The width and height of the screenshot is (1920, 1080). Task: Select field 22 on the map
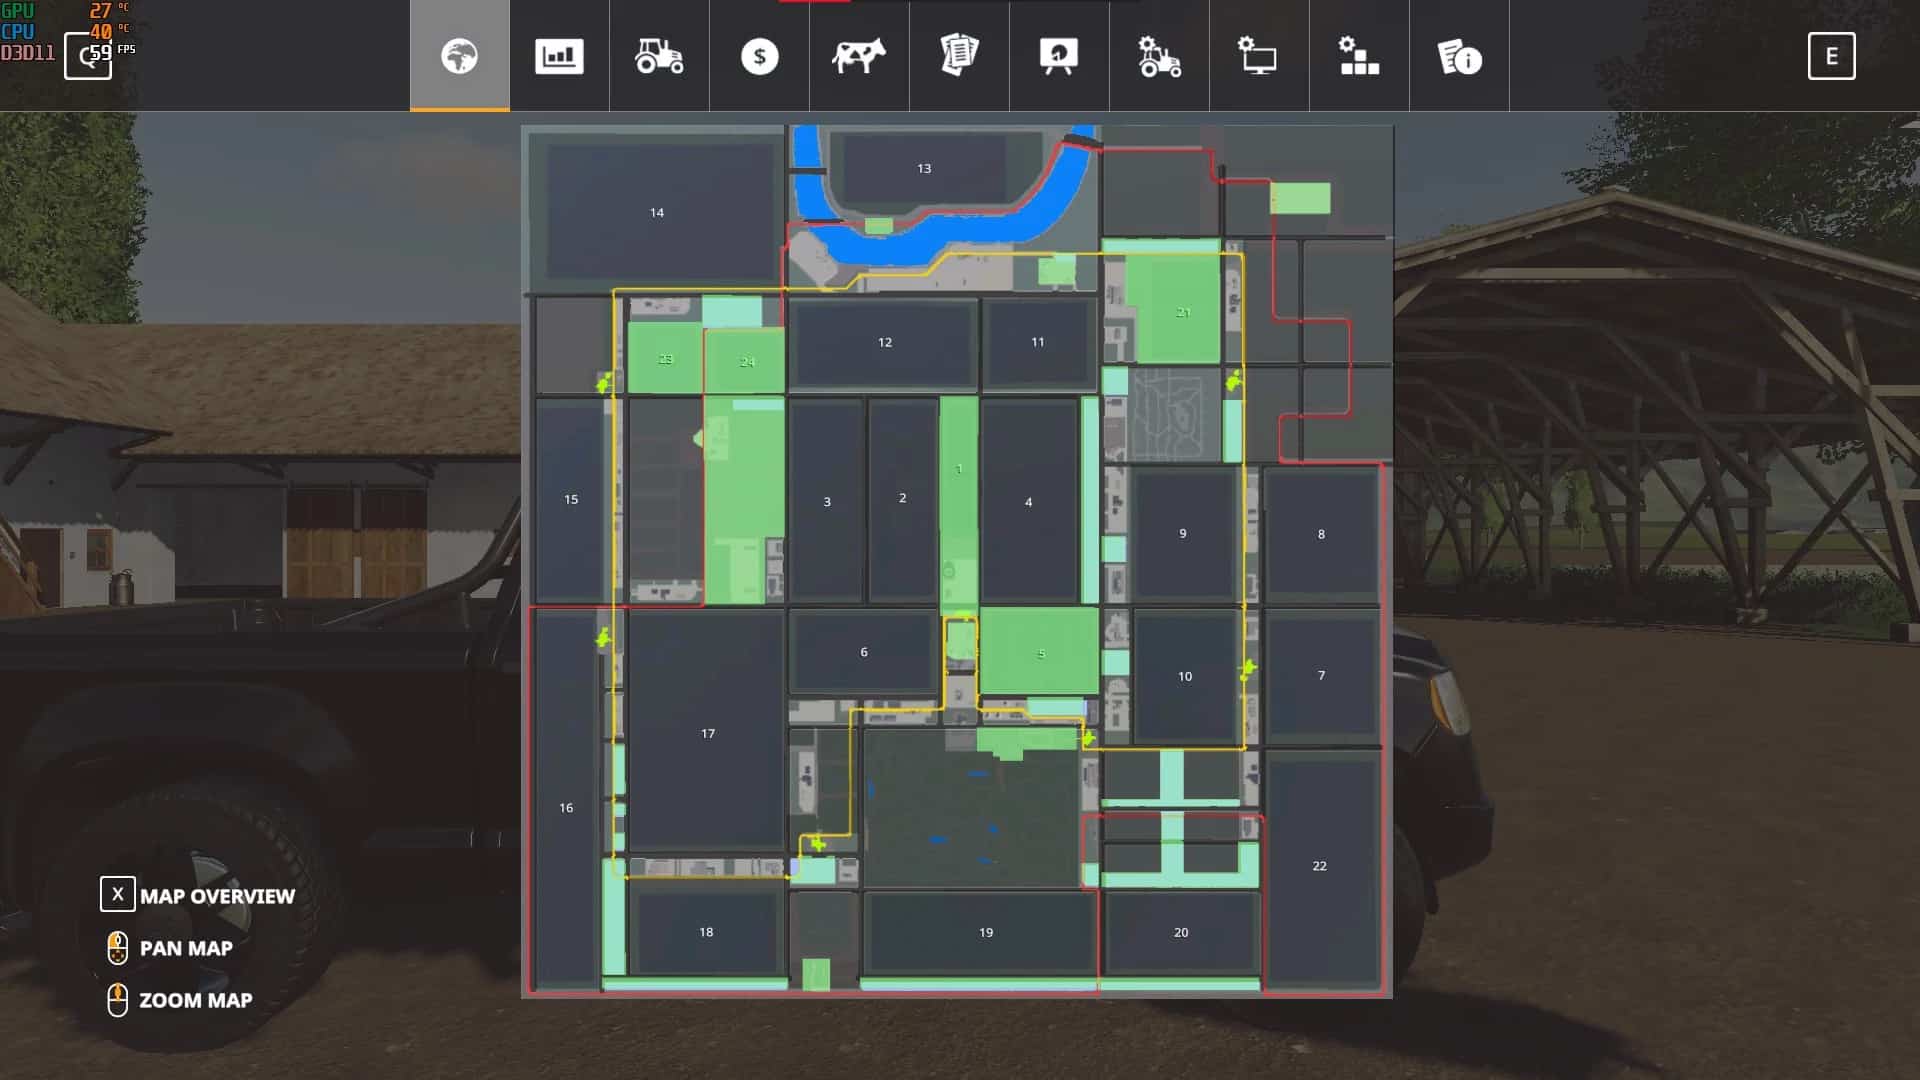tap(1319, 866)
